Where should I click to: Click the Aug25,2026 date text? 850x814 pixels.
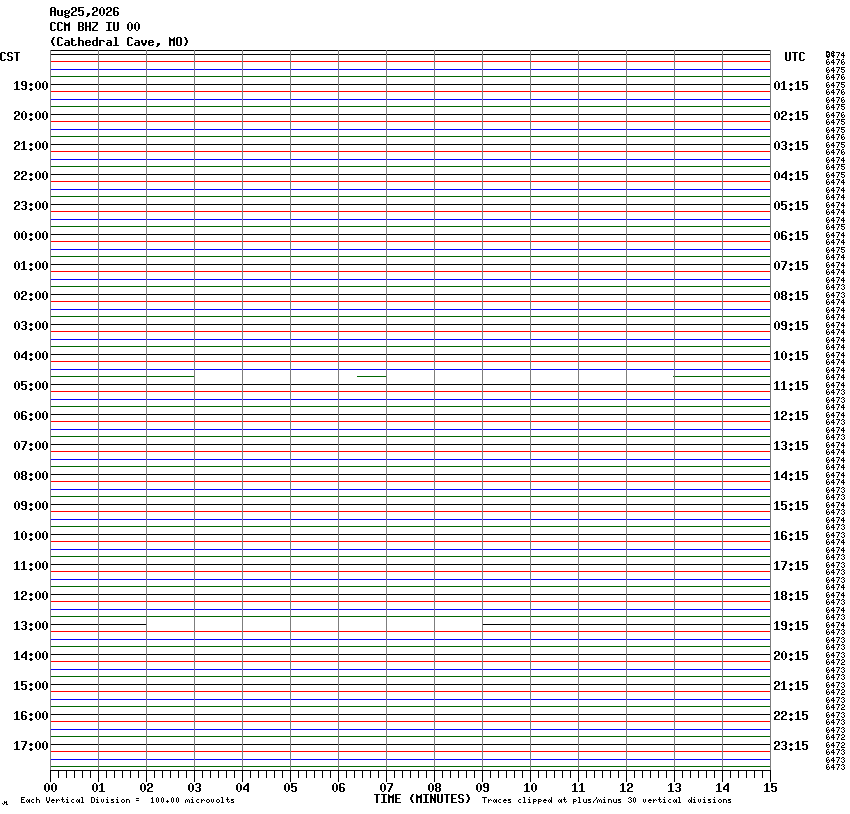coord(85,12)
